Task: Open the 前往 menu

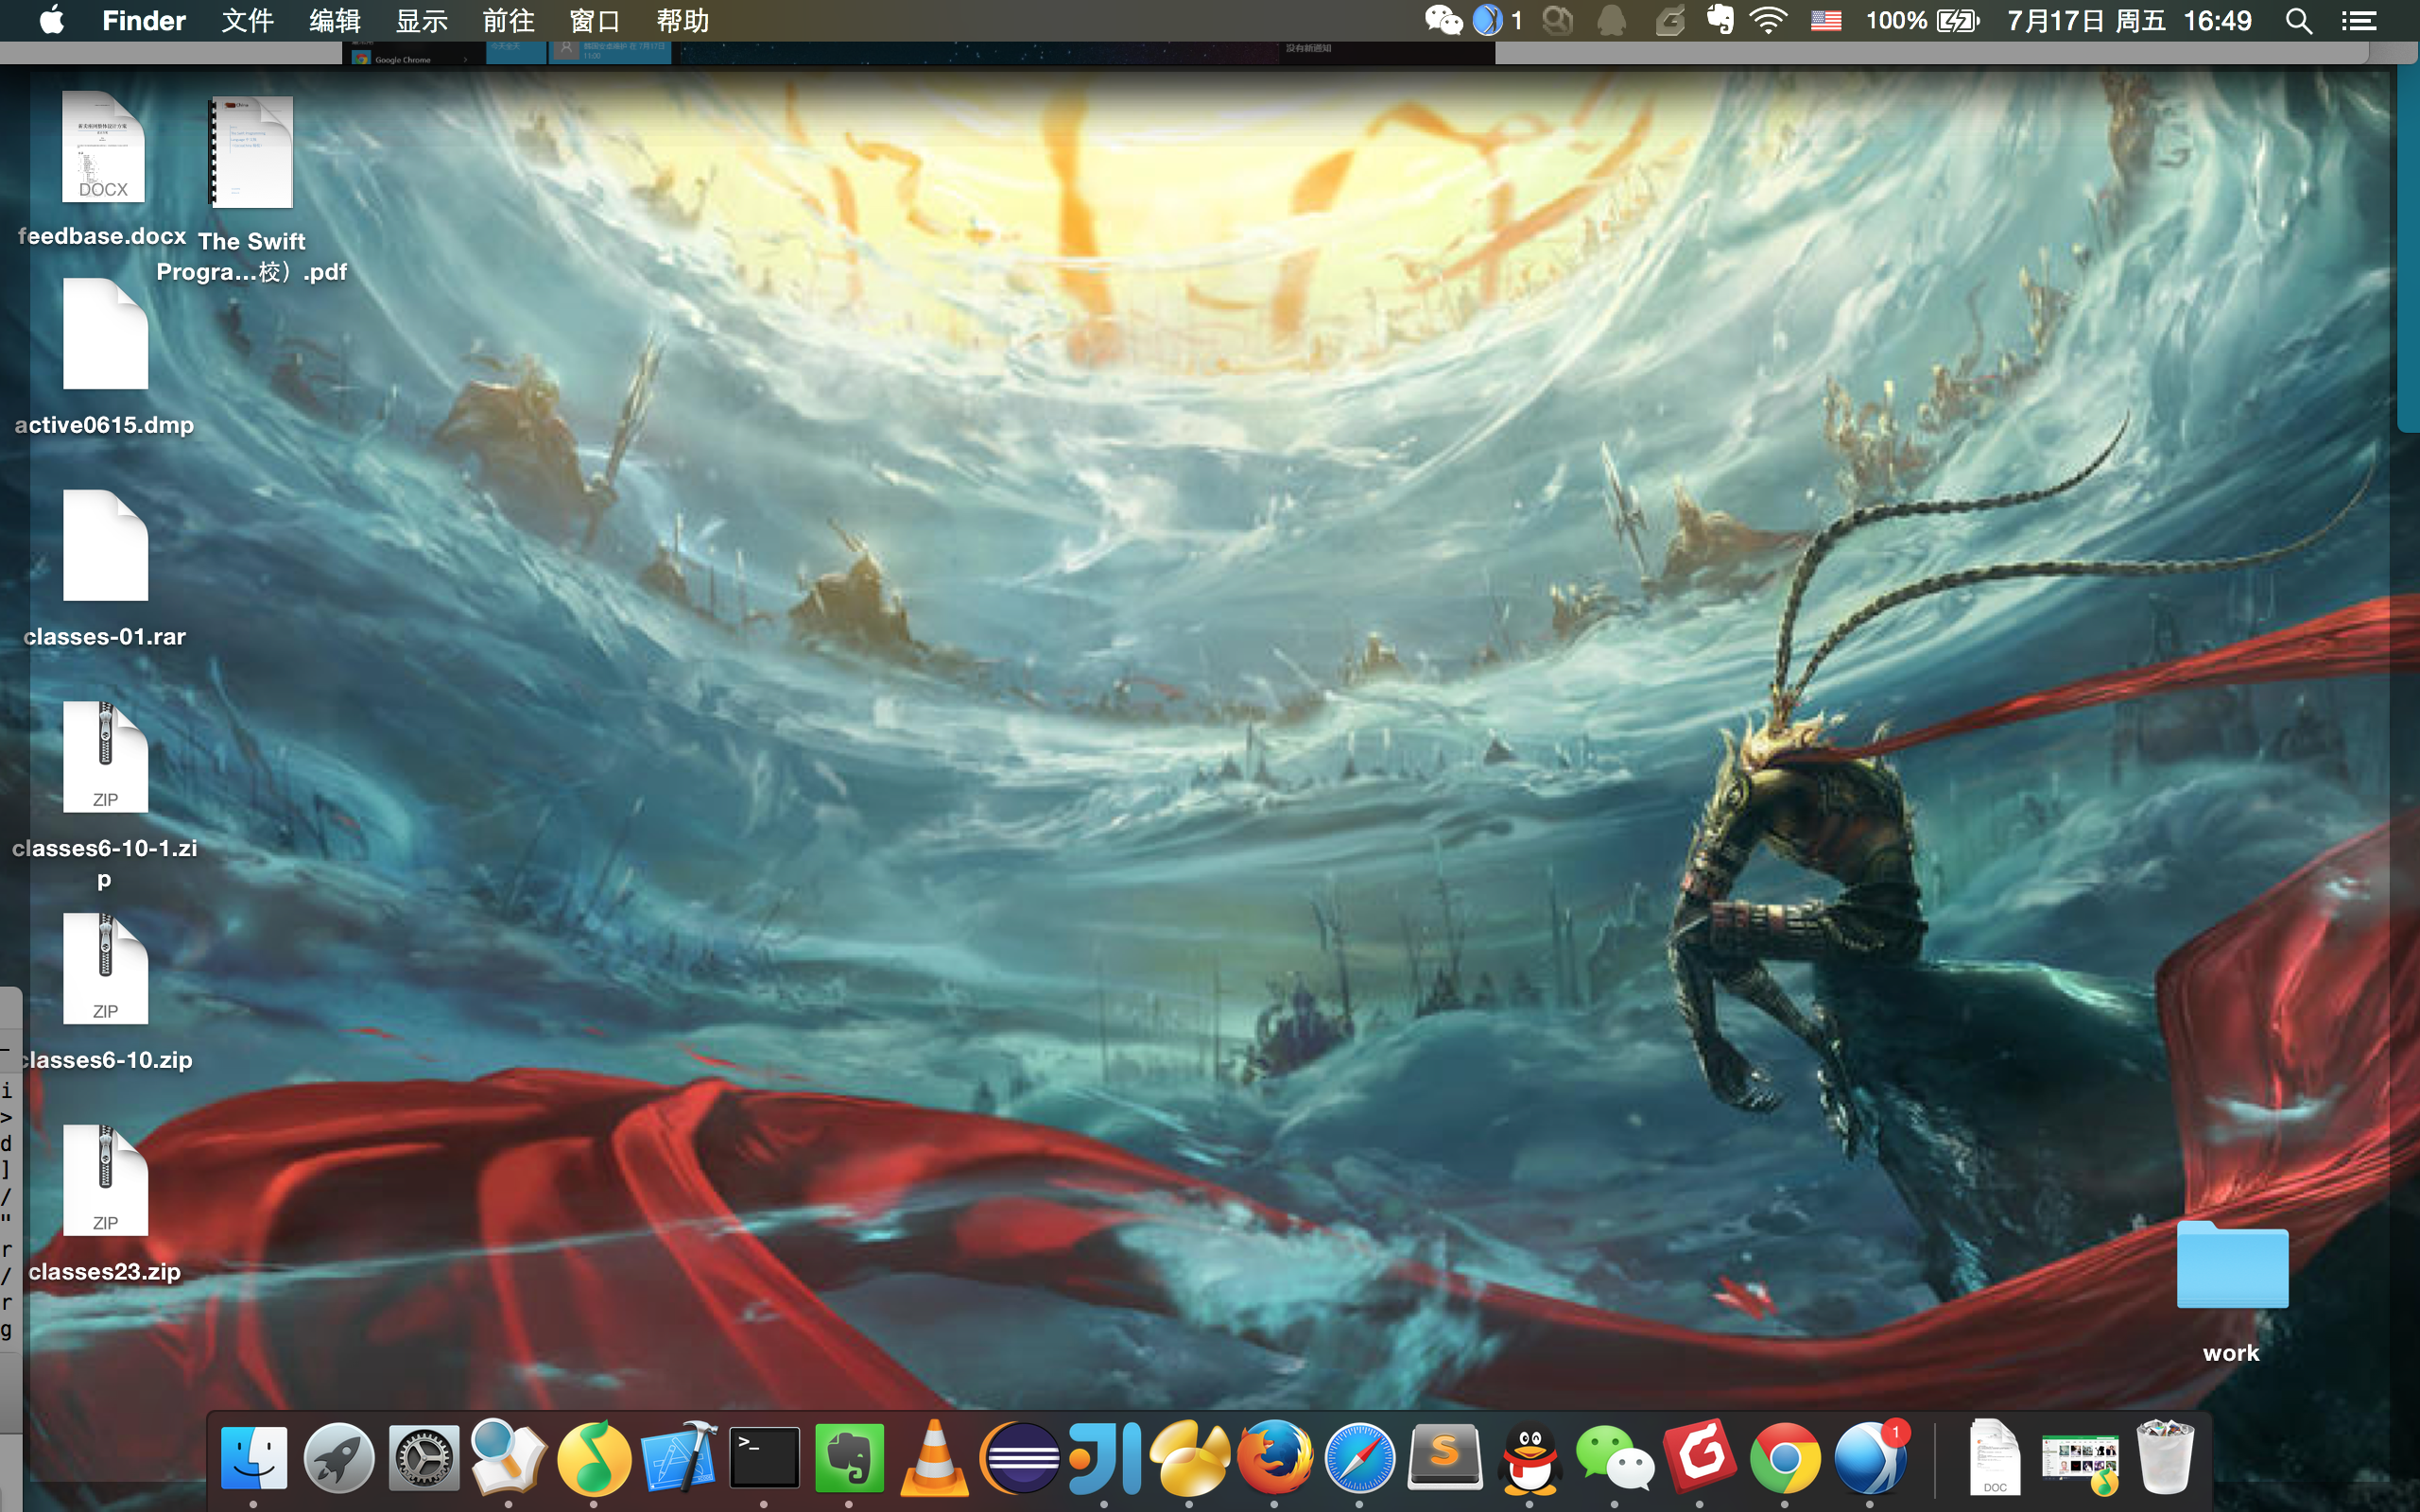Action: coord(508,21)
